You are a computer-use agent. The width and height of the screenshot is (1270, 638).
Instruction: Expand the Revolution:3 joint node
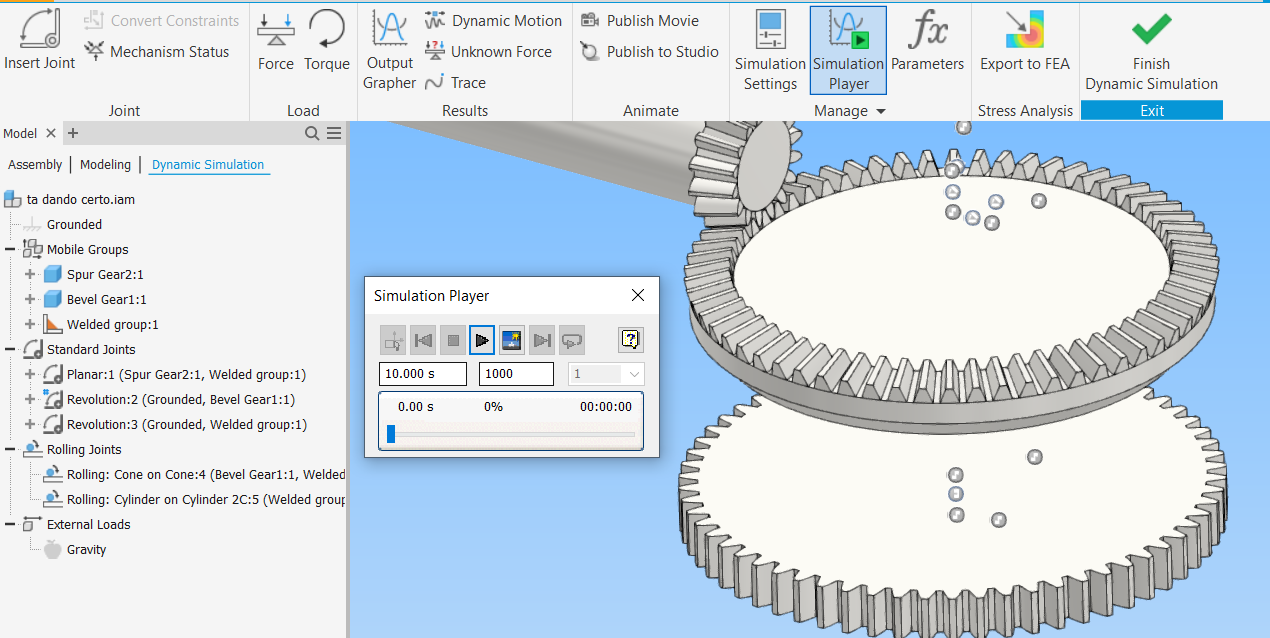29,424
